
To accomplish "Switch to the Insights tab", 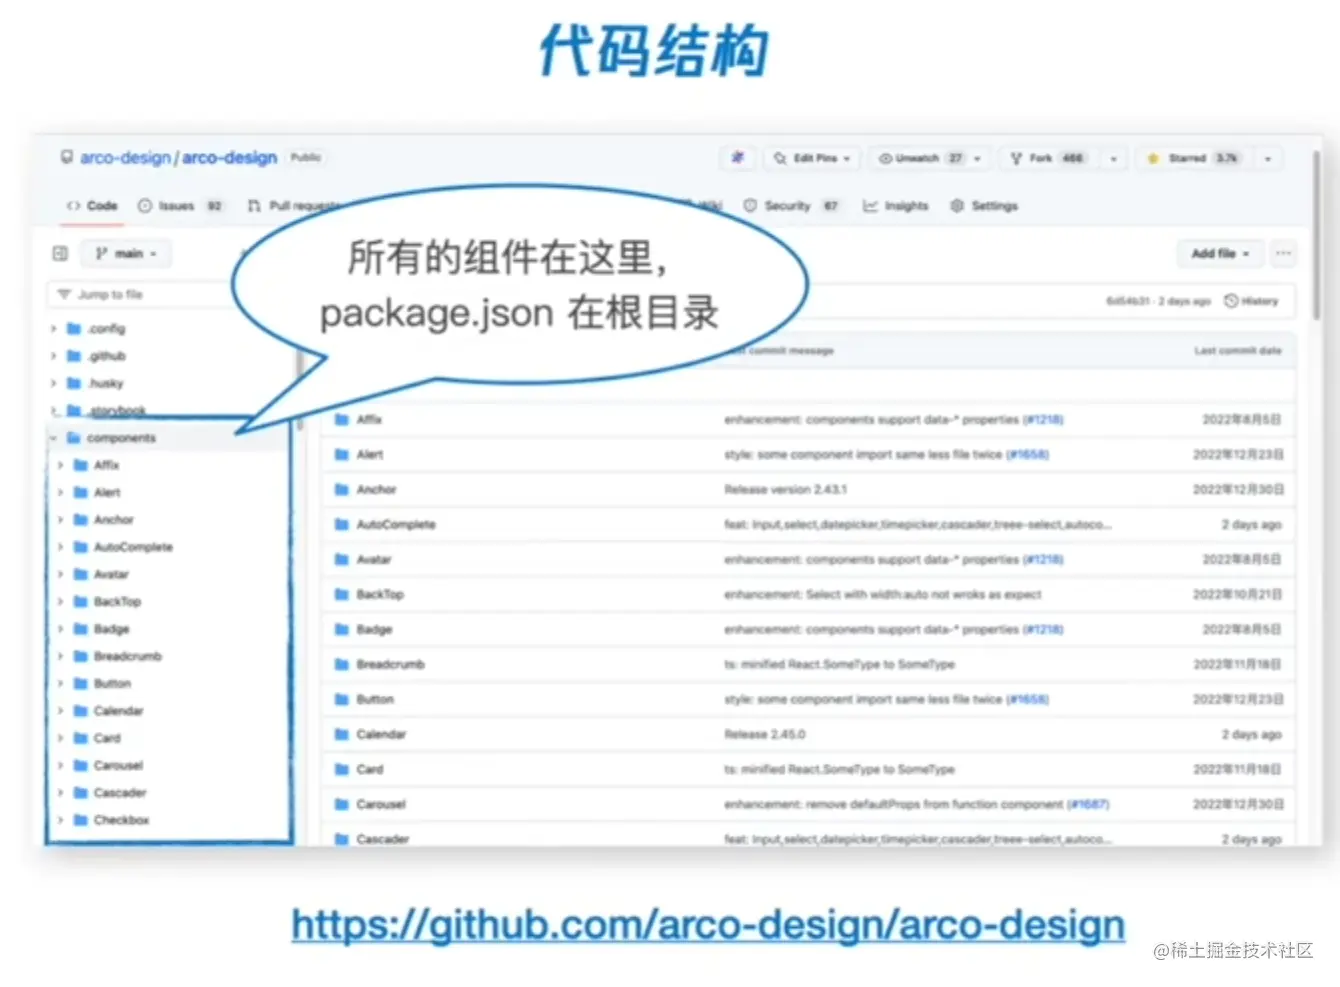I will pyautogui.click(x=896, y=206).
